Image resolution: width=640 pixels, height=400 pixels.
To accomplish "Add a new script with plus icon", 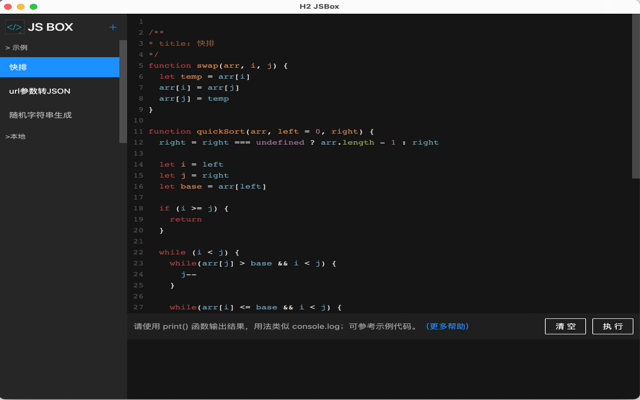I will pos(113,27).
